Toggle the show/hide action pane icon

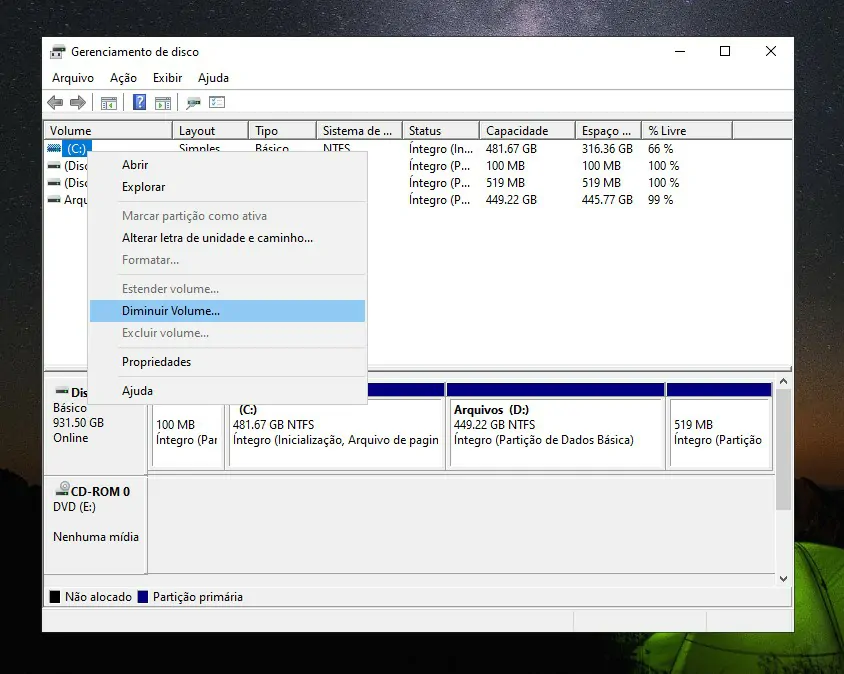coord(163,102)
